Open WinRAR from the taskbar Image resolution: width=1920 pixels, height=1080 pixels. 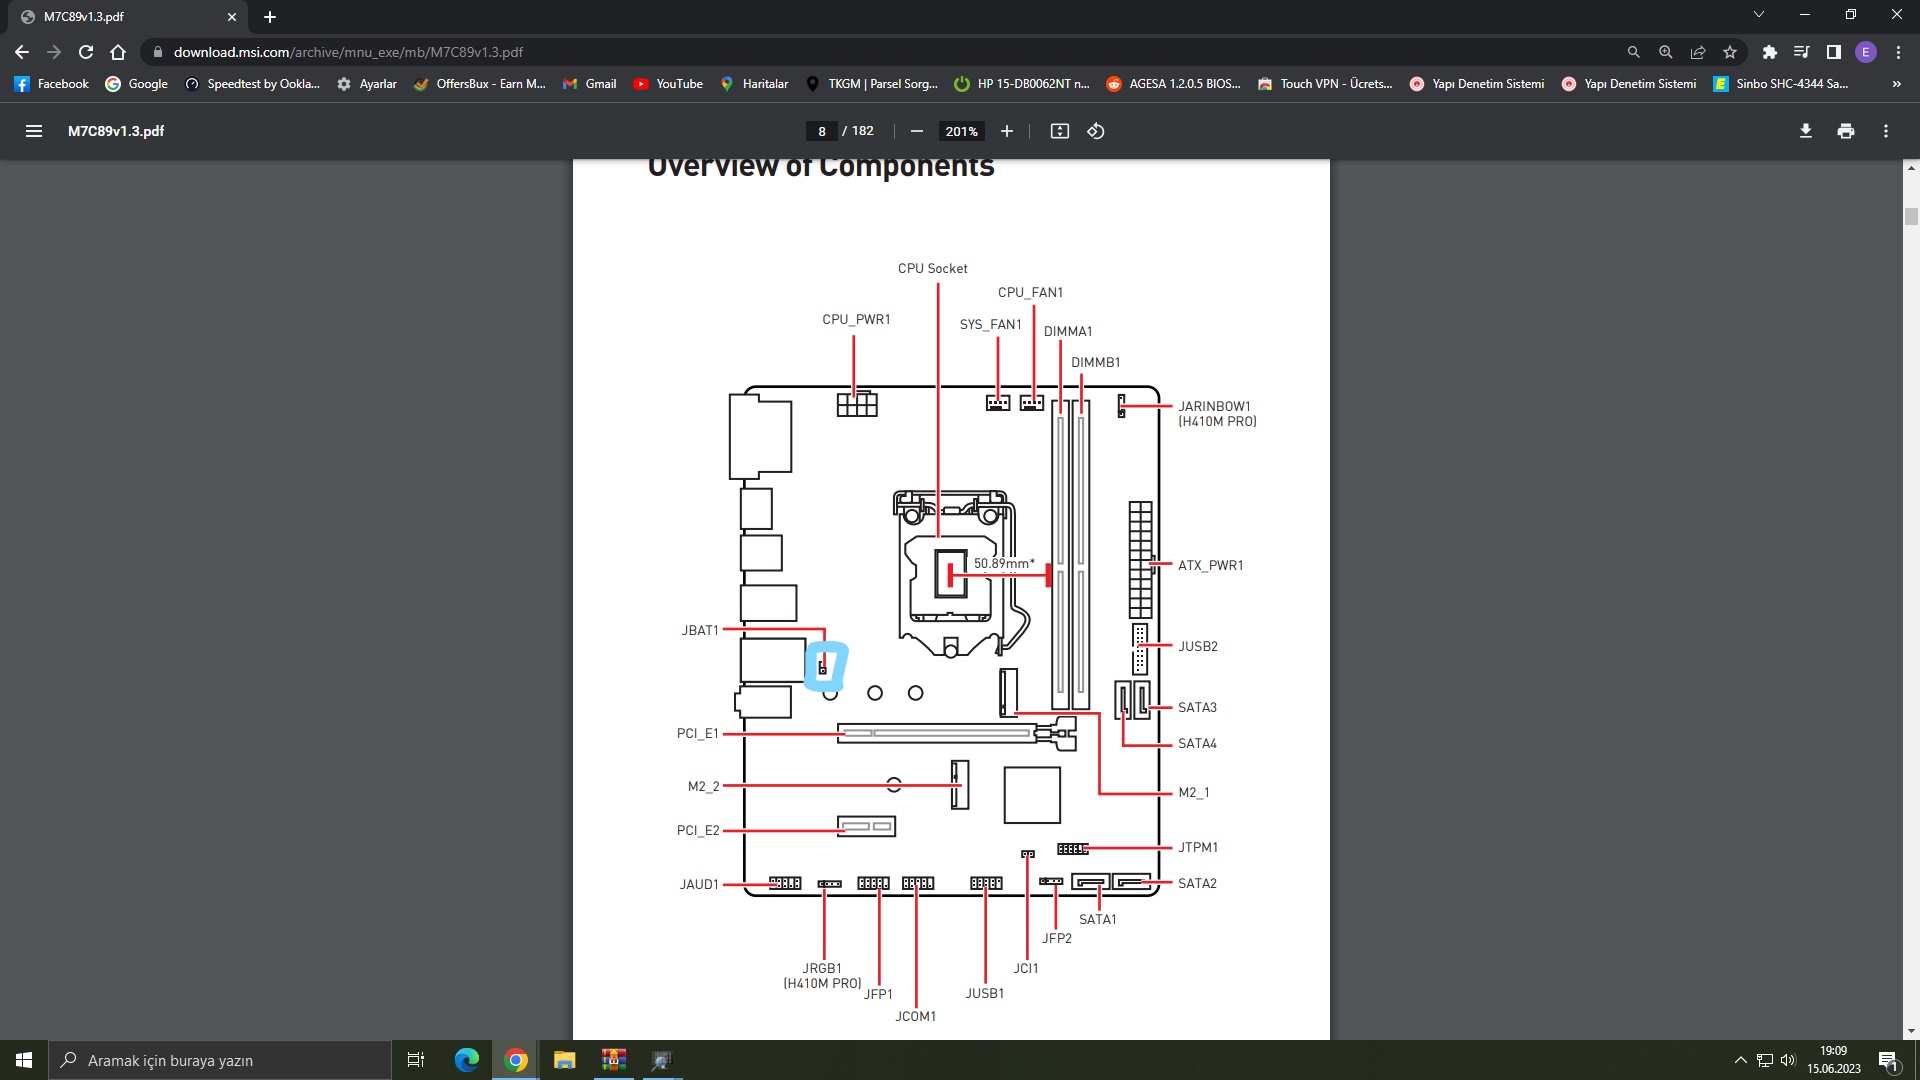click(614, 1060)
